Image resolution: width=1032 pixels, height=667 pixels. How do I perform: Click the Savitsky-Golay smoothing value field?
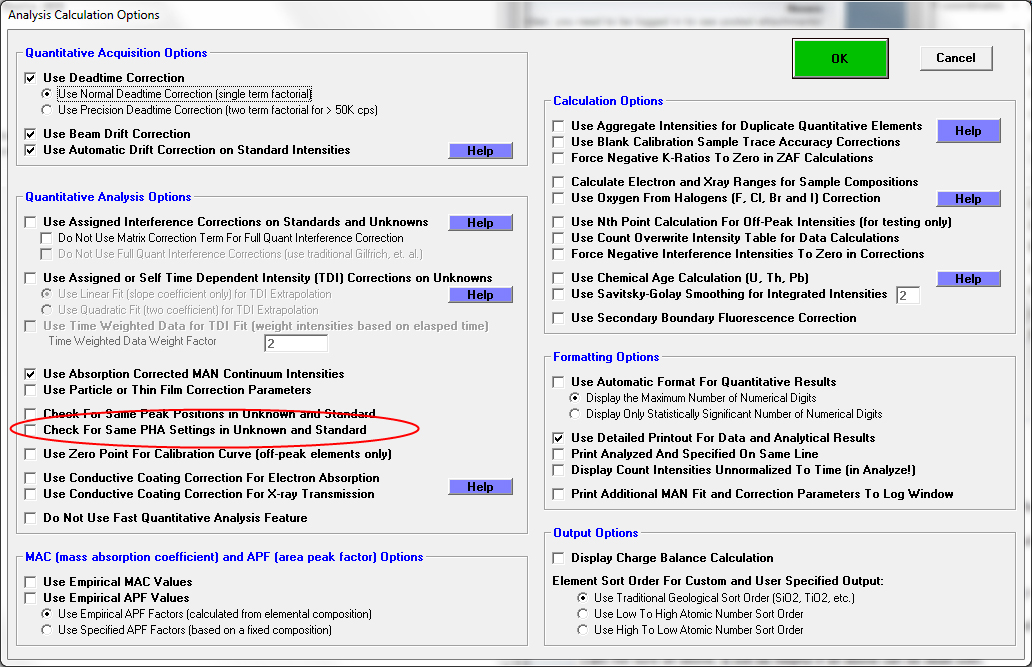pyautogui.click(x=907, y=295)
